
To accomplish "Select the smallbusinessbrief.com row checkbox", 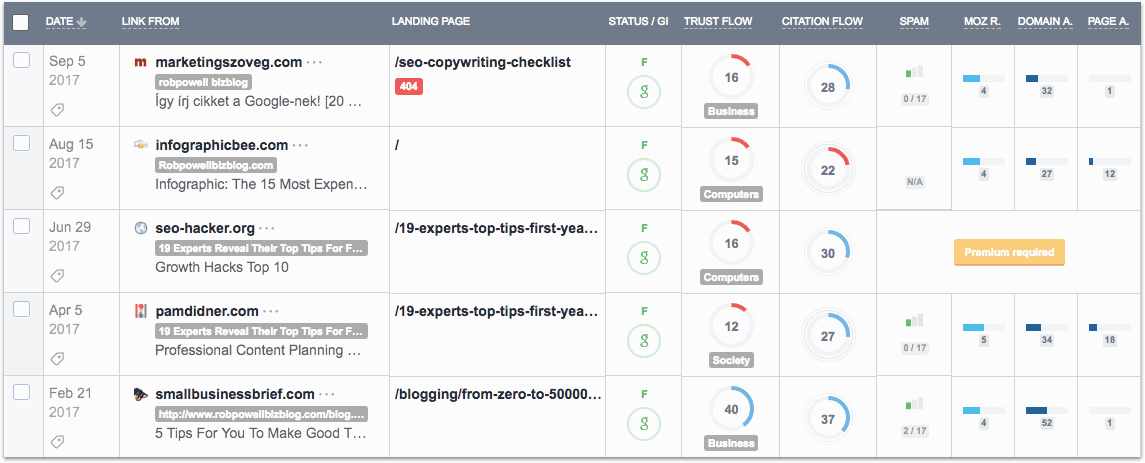I will 22,392.
